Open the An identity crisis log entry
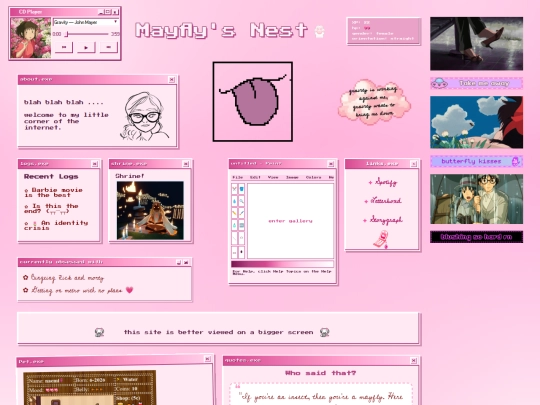The width and height of the screenshot is (540, 405). [56, 225]
